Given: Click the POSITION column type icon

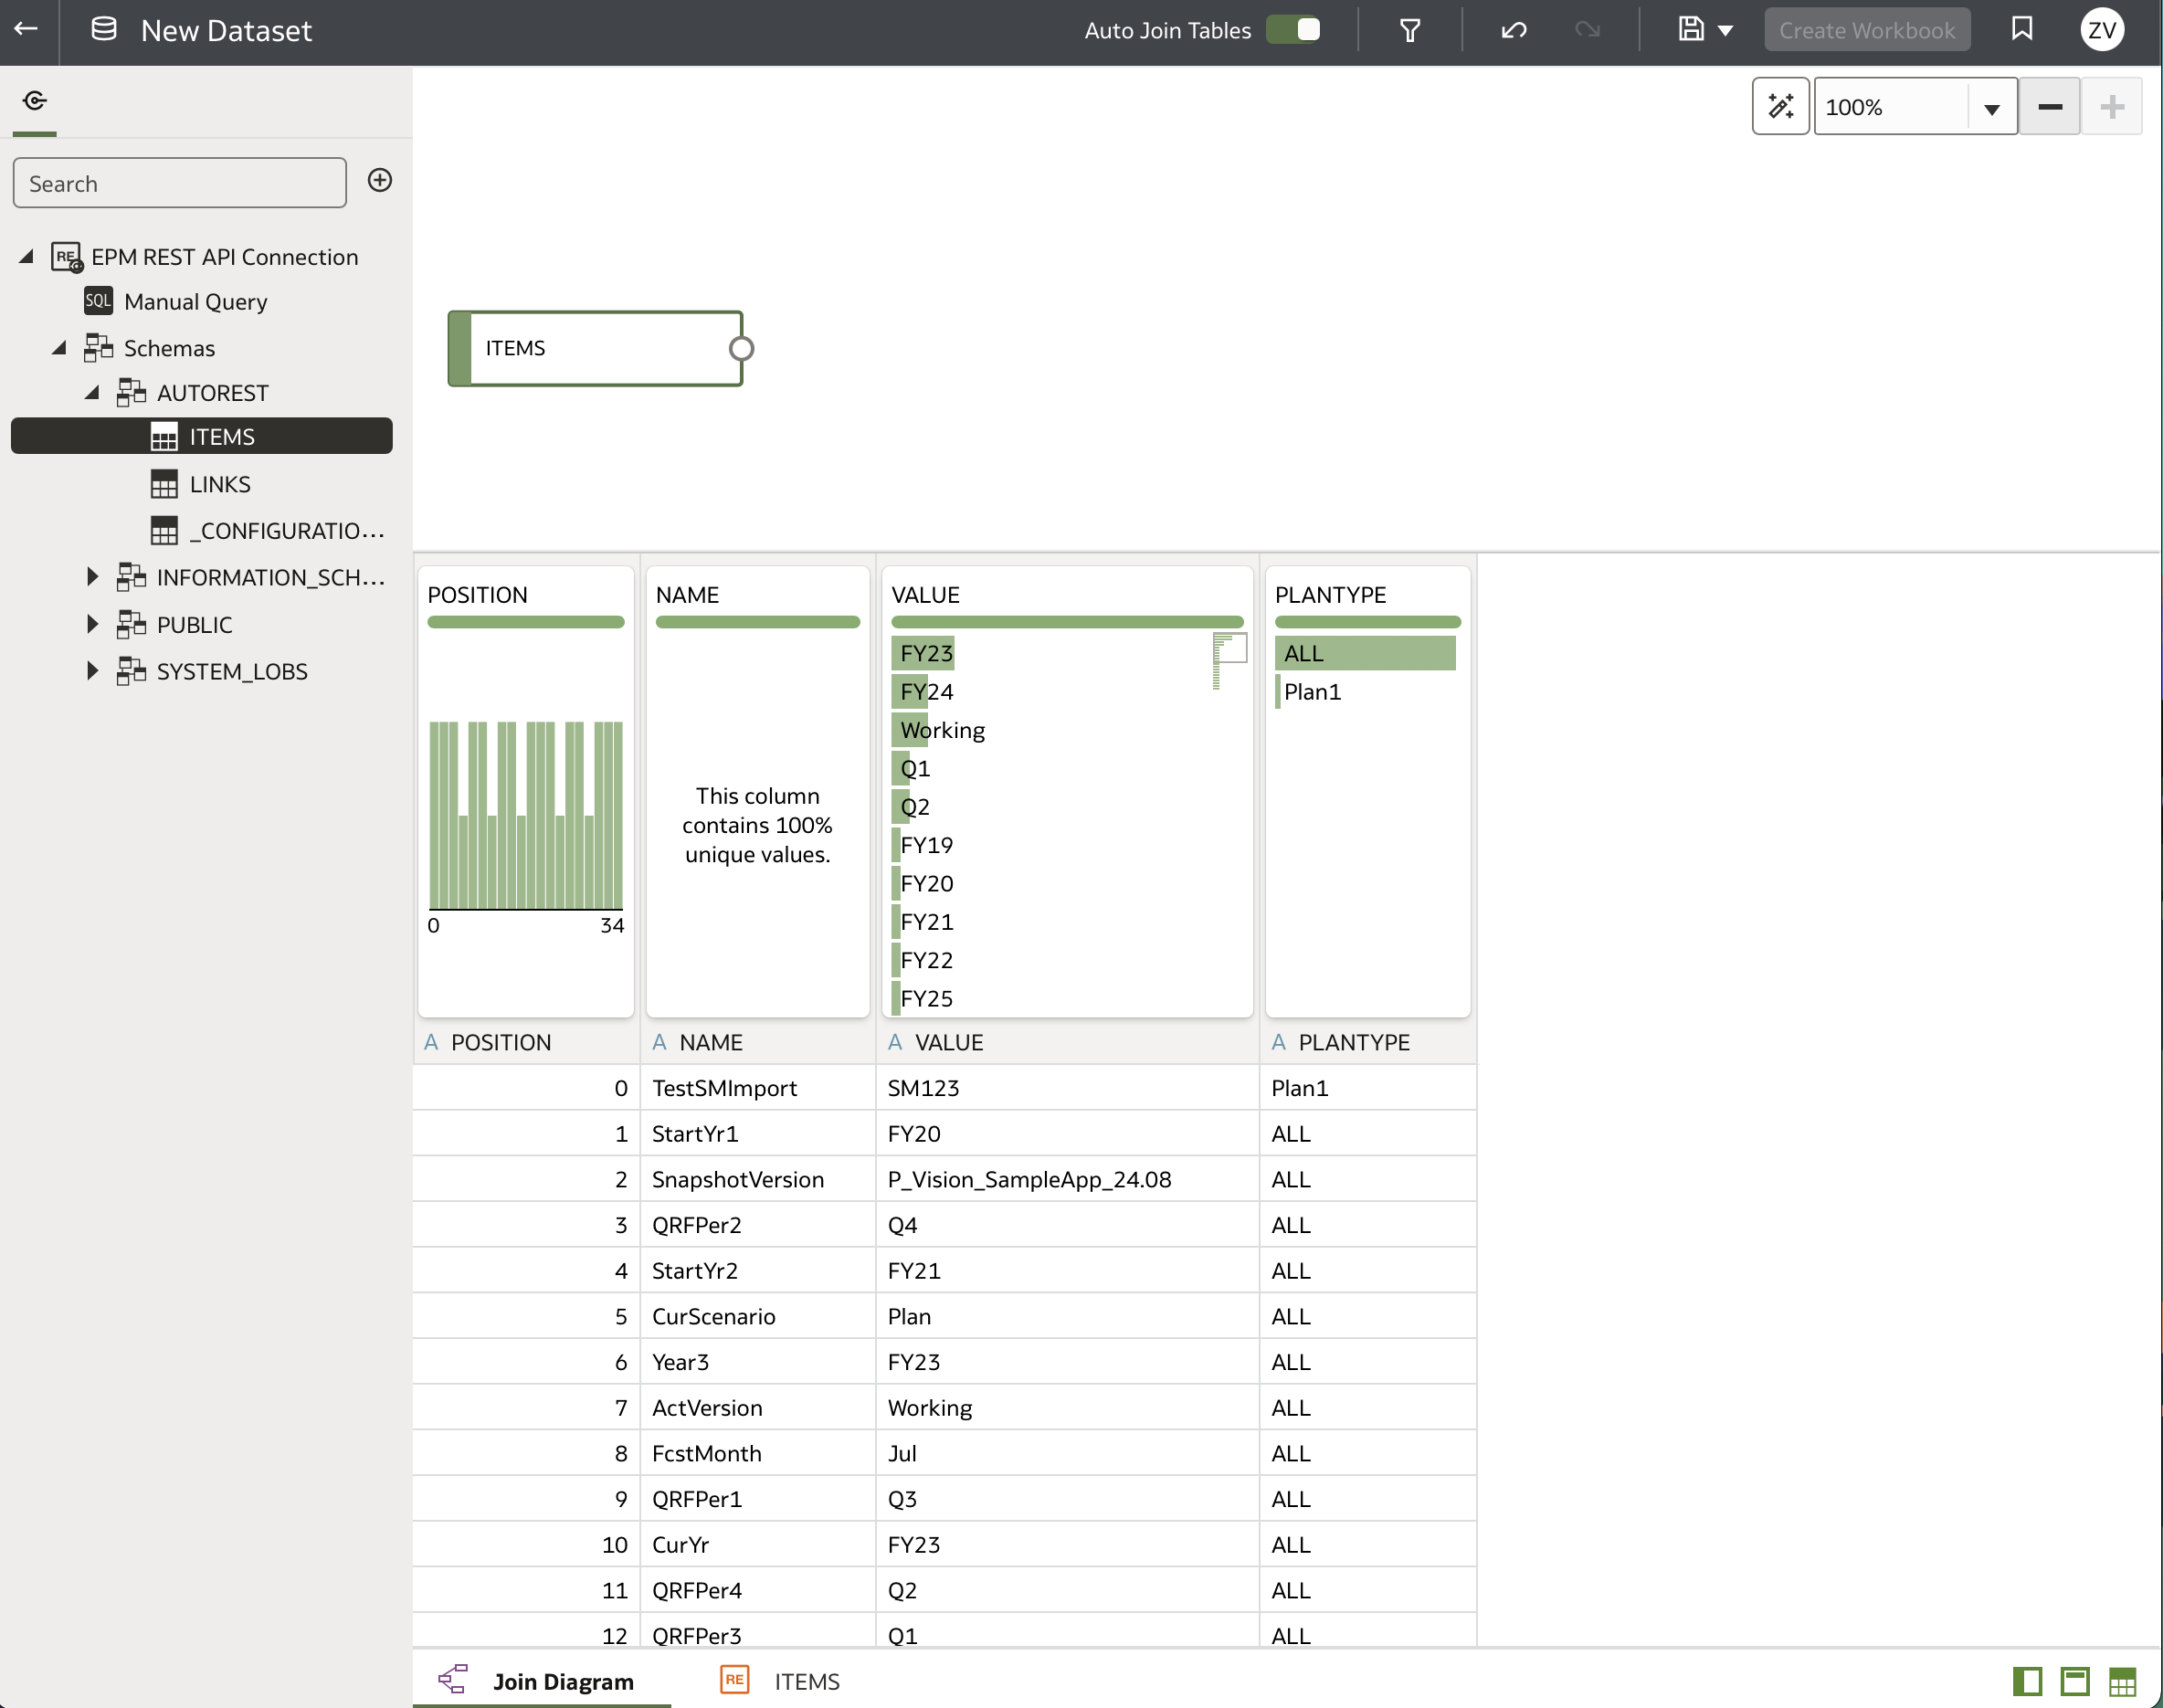Looking at the screenshot, I should click(431, 1042).
